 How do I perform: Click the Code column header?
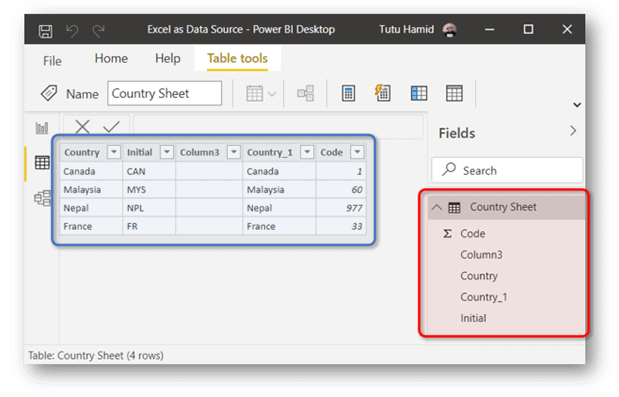(x=331, y=152)
